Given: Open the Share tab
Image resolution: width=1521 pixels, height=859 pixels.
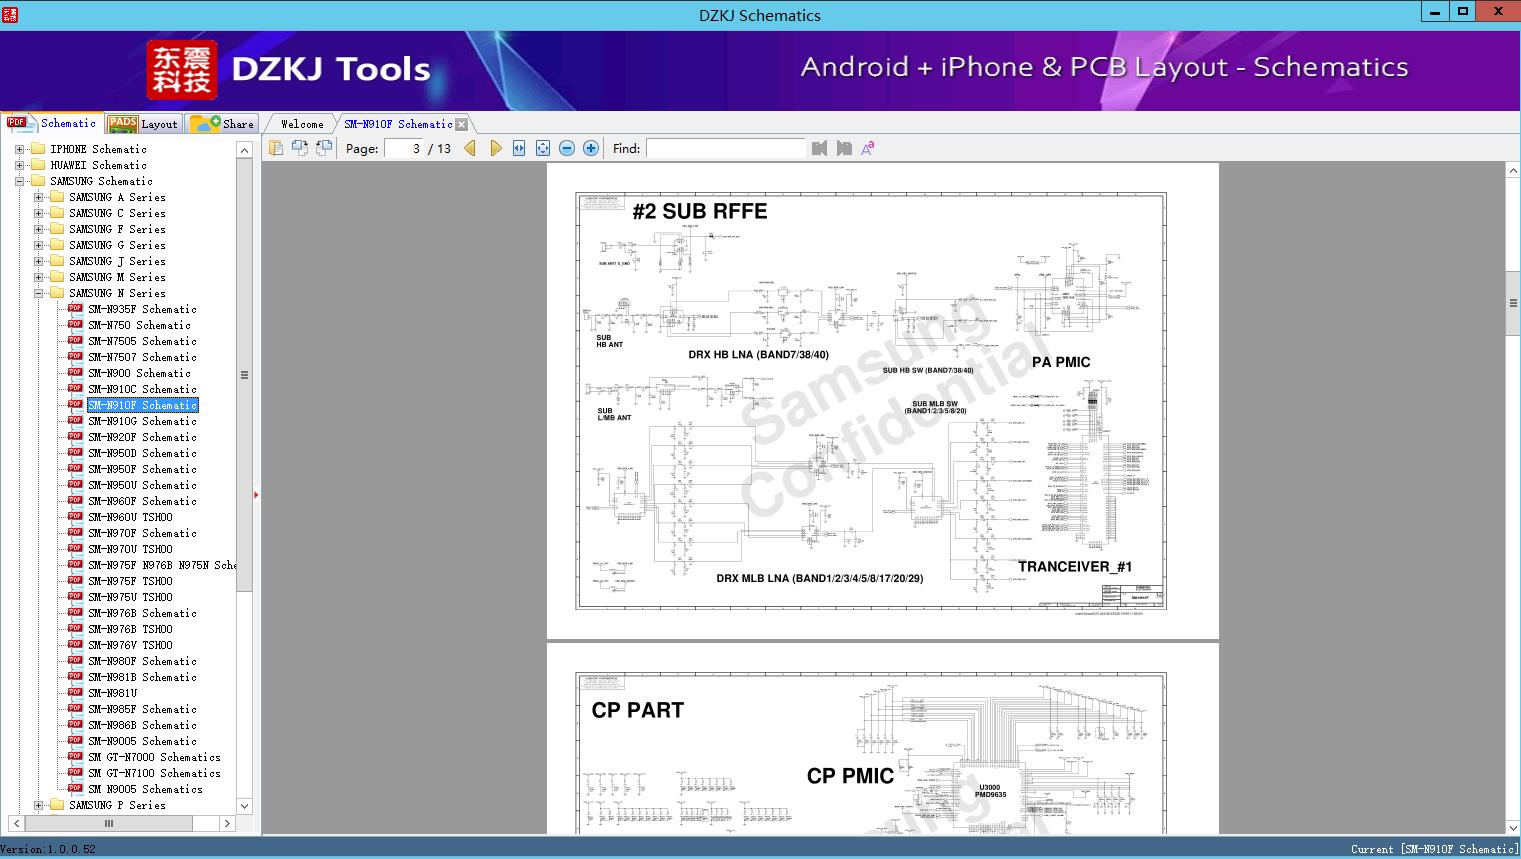Looking at the screenshot, I should pyautogui.click(x=222, y=124).
